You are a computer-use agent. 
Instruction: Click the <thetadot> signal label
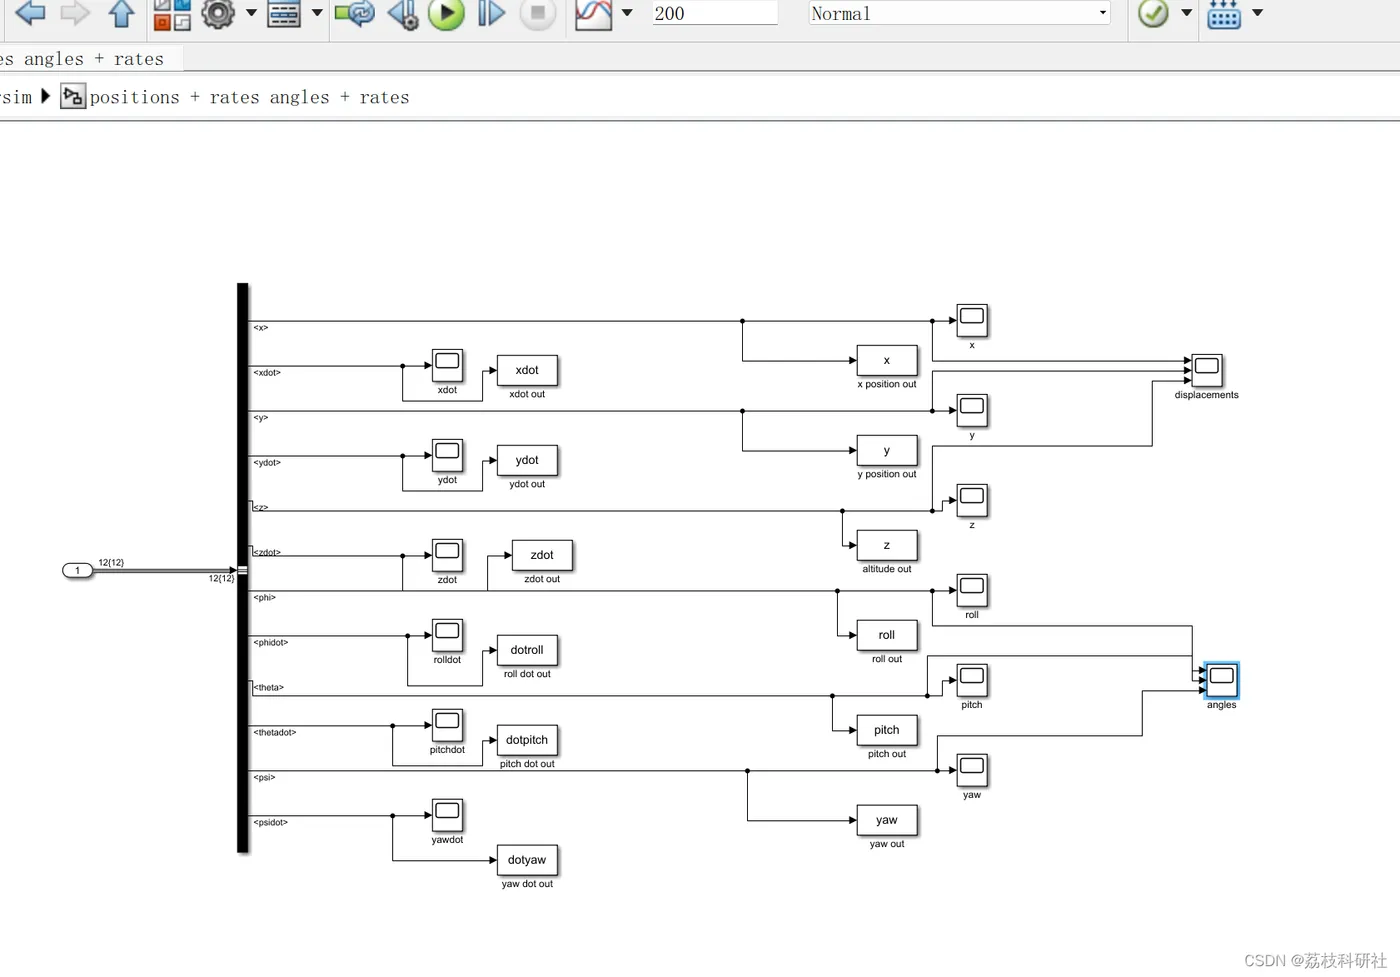click(275, 733)
